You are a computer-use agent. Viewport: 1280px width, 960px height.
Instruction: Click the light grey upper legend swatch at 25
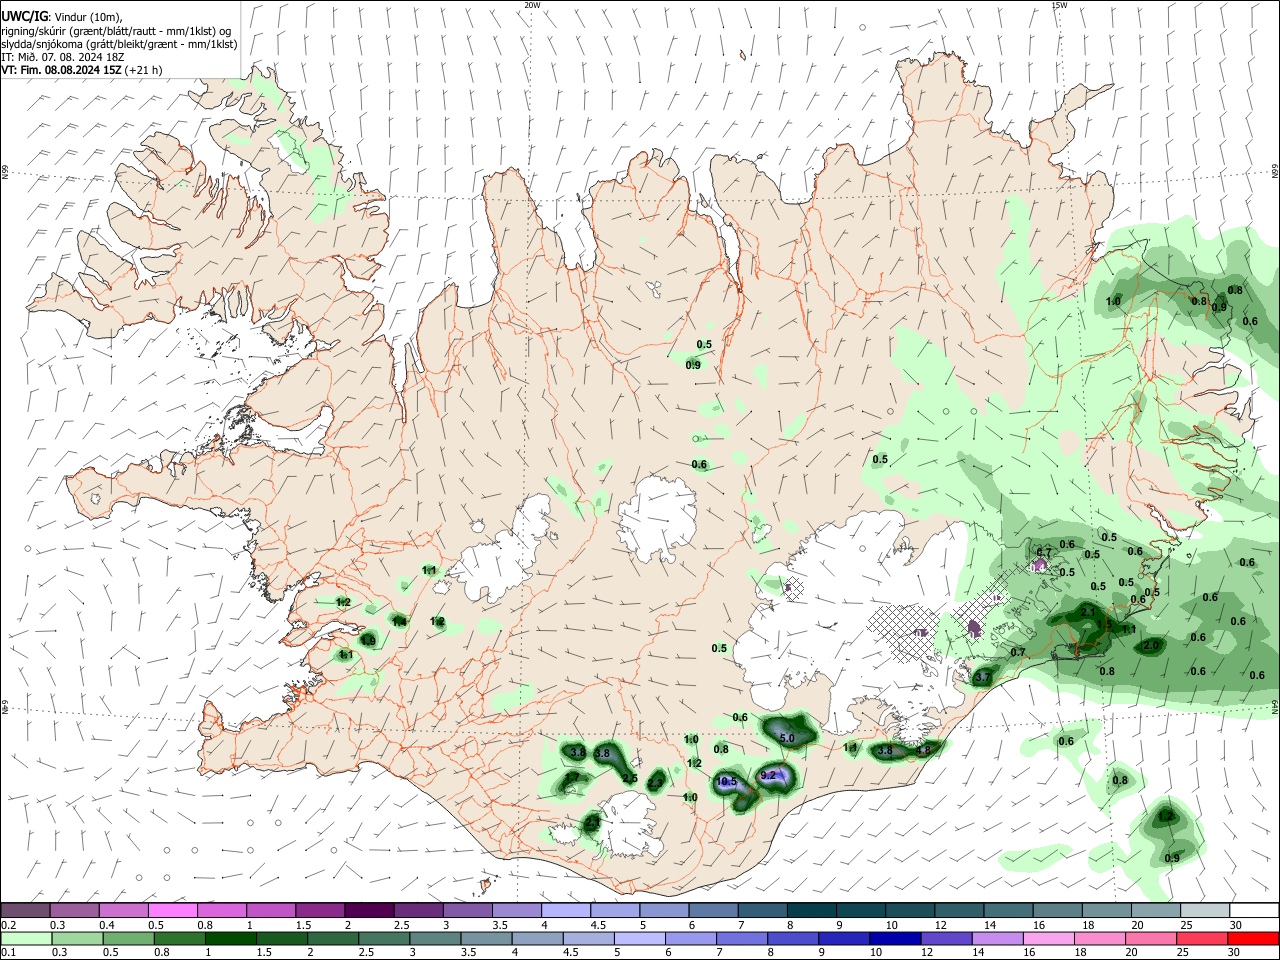click(x=1205, y=910)
